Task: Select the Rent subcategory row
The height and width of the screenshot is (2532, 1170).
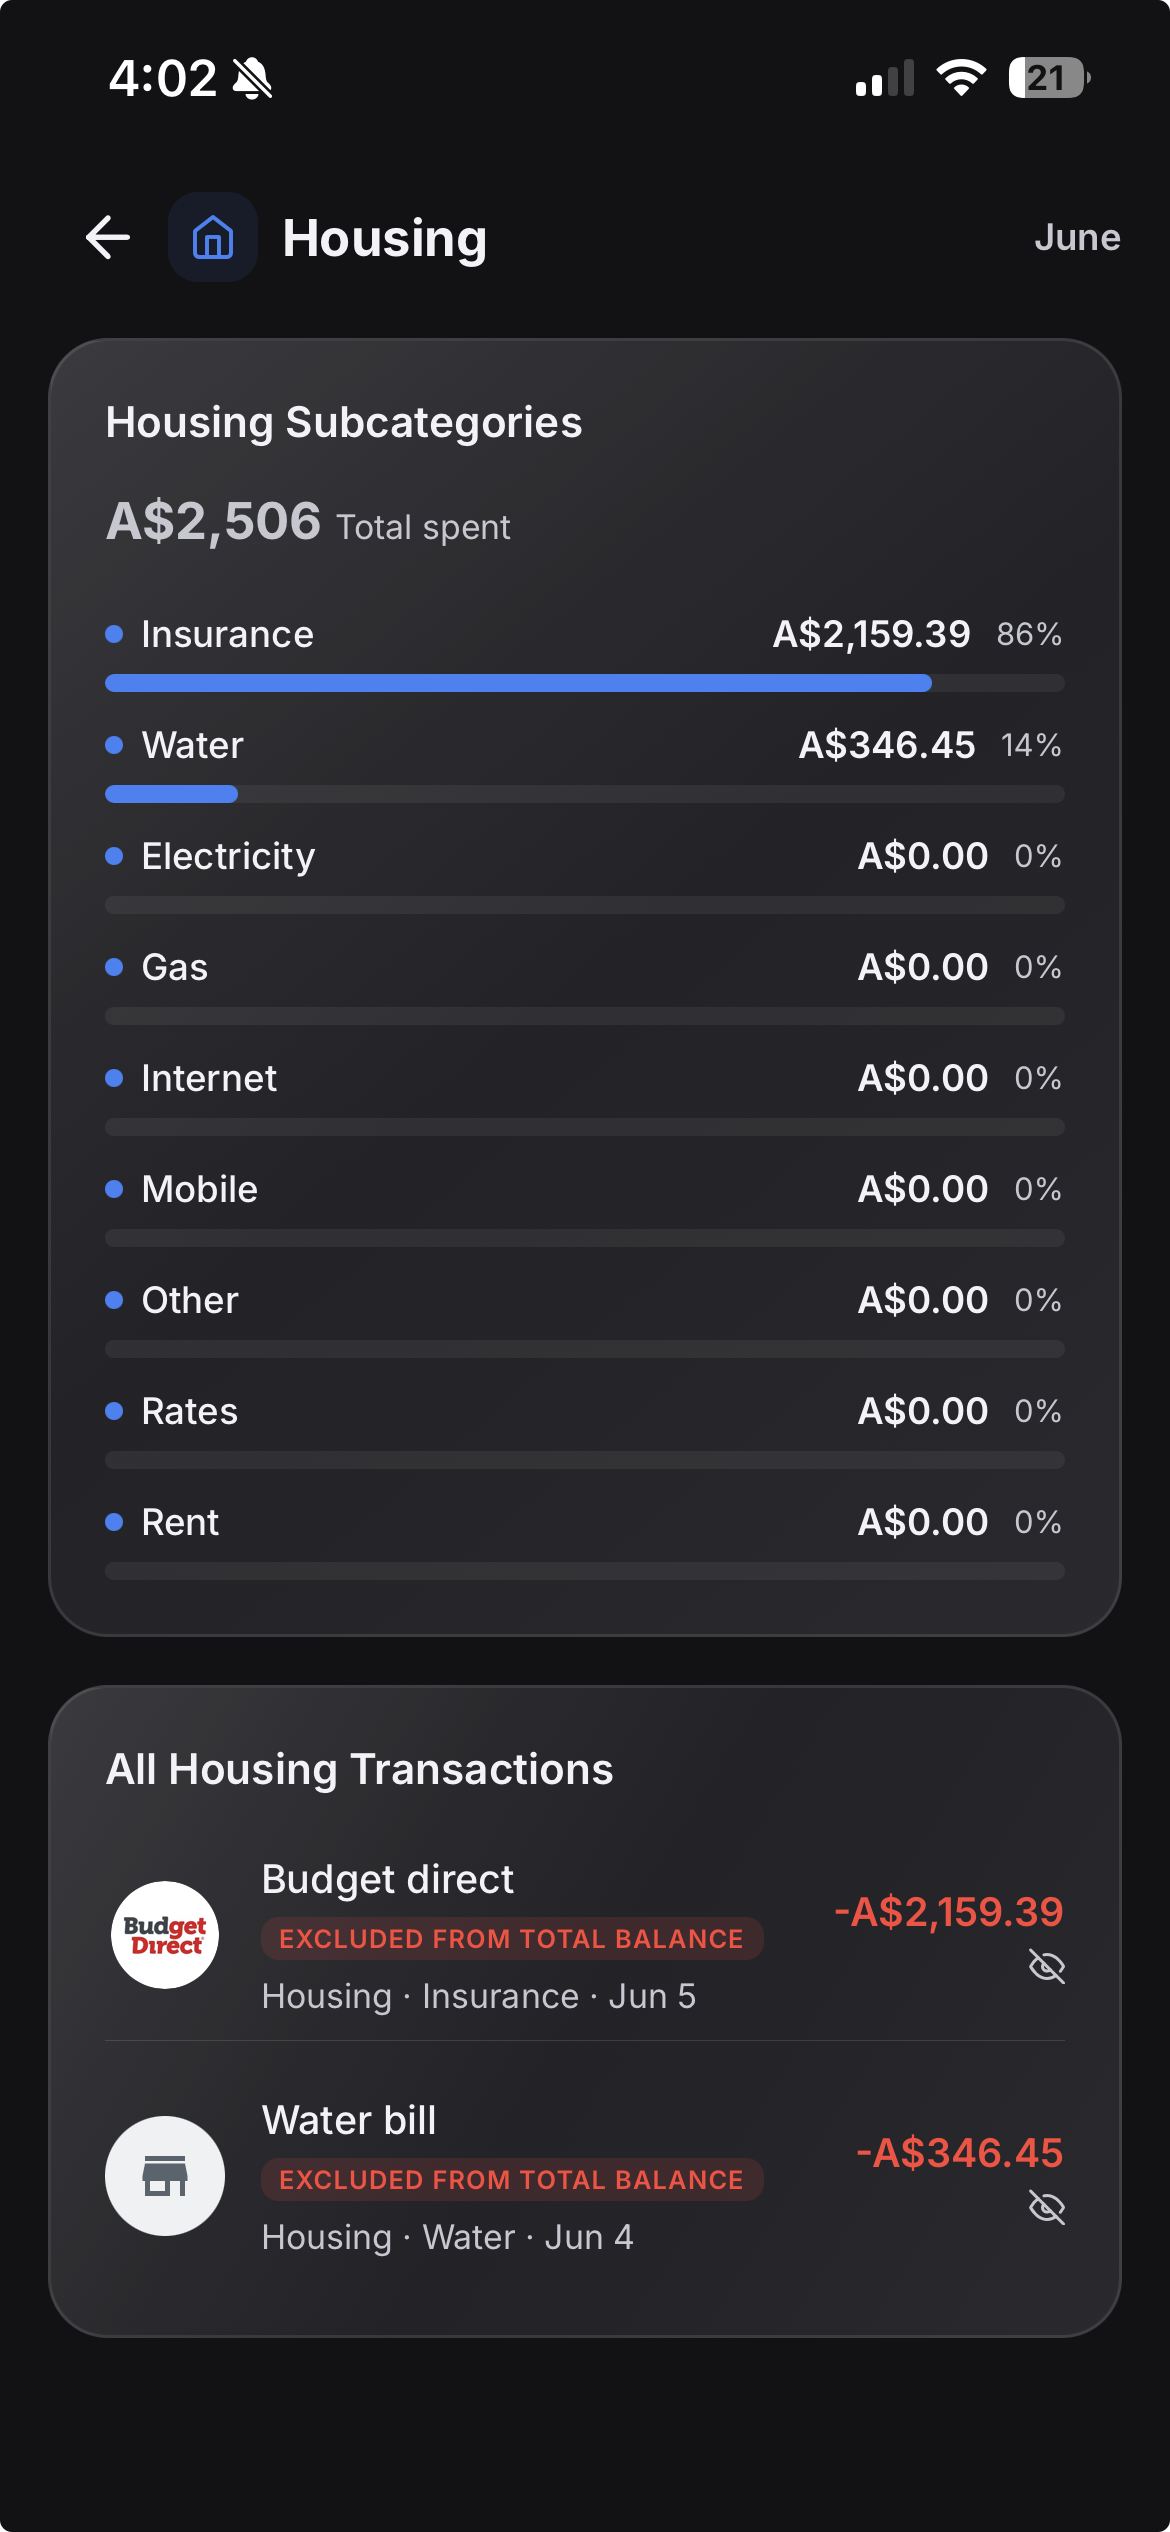Action: pyautogui.click(x=585, y=1540)
